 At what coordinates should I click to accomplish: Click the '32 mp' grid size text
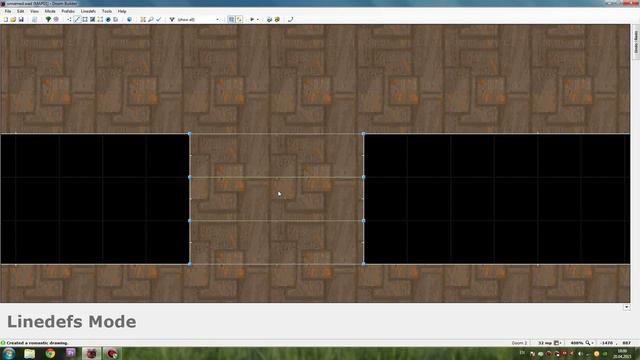pos(545,343)
